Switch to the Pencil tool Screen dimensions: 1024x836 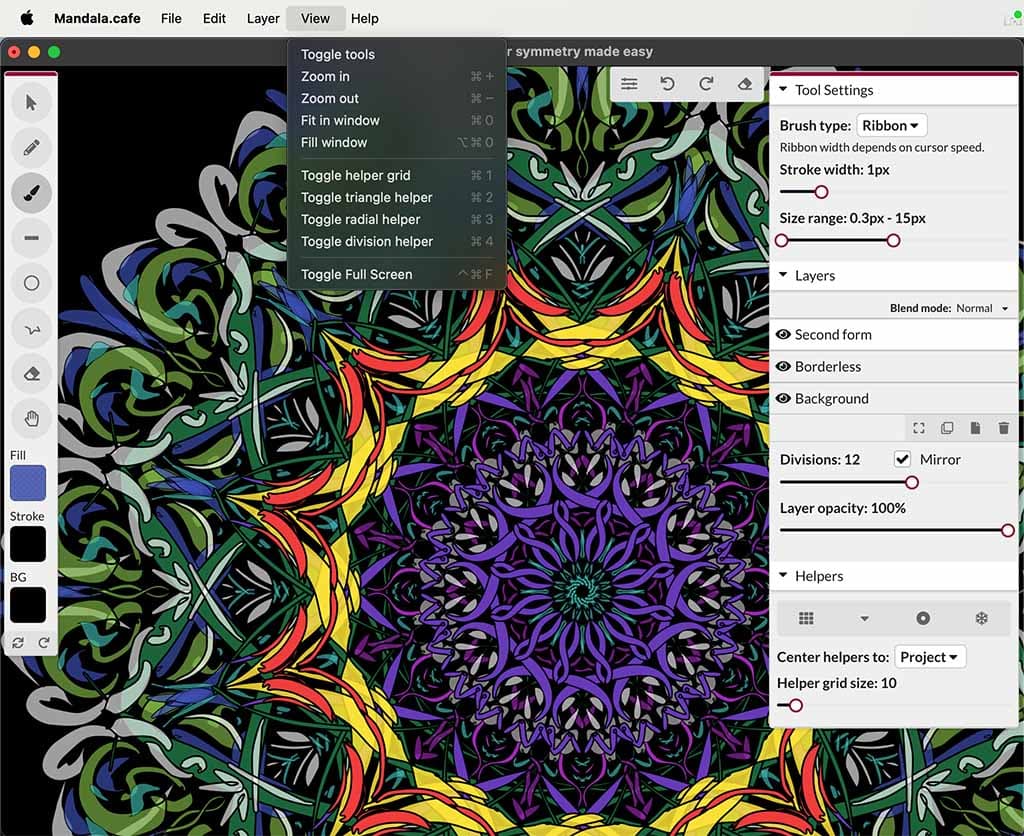(31, 147)
